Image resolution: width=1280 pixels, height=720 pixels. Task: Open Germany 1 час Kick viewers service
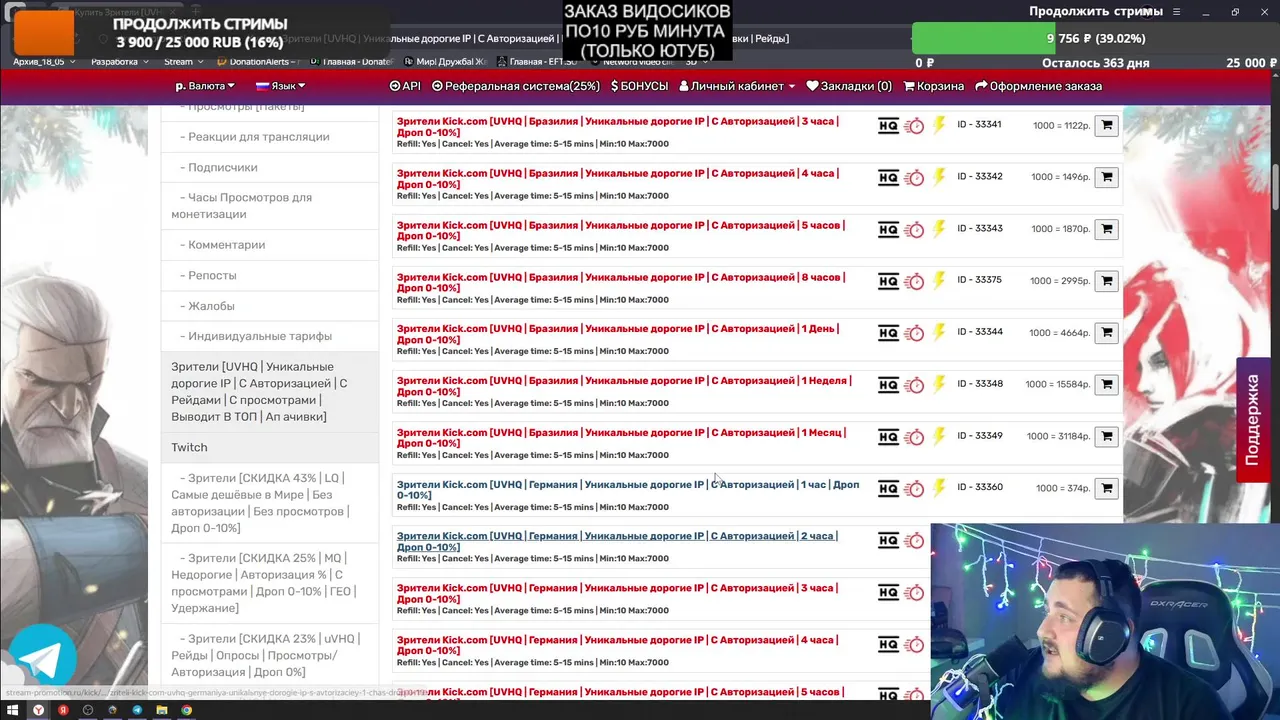(628, 490)
